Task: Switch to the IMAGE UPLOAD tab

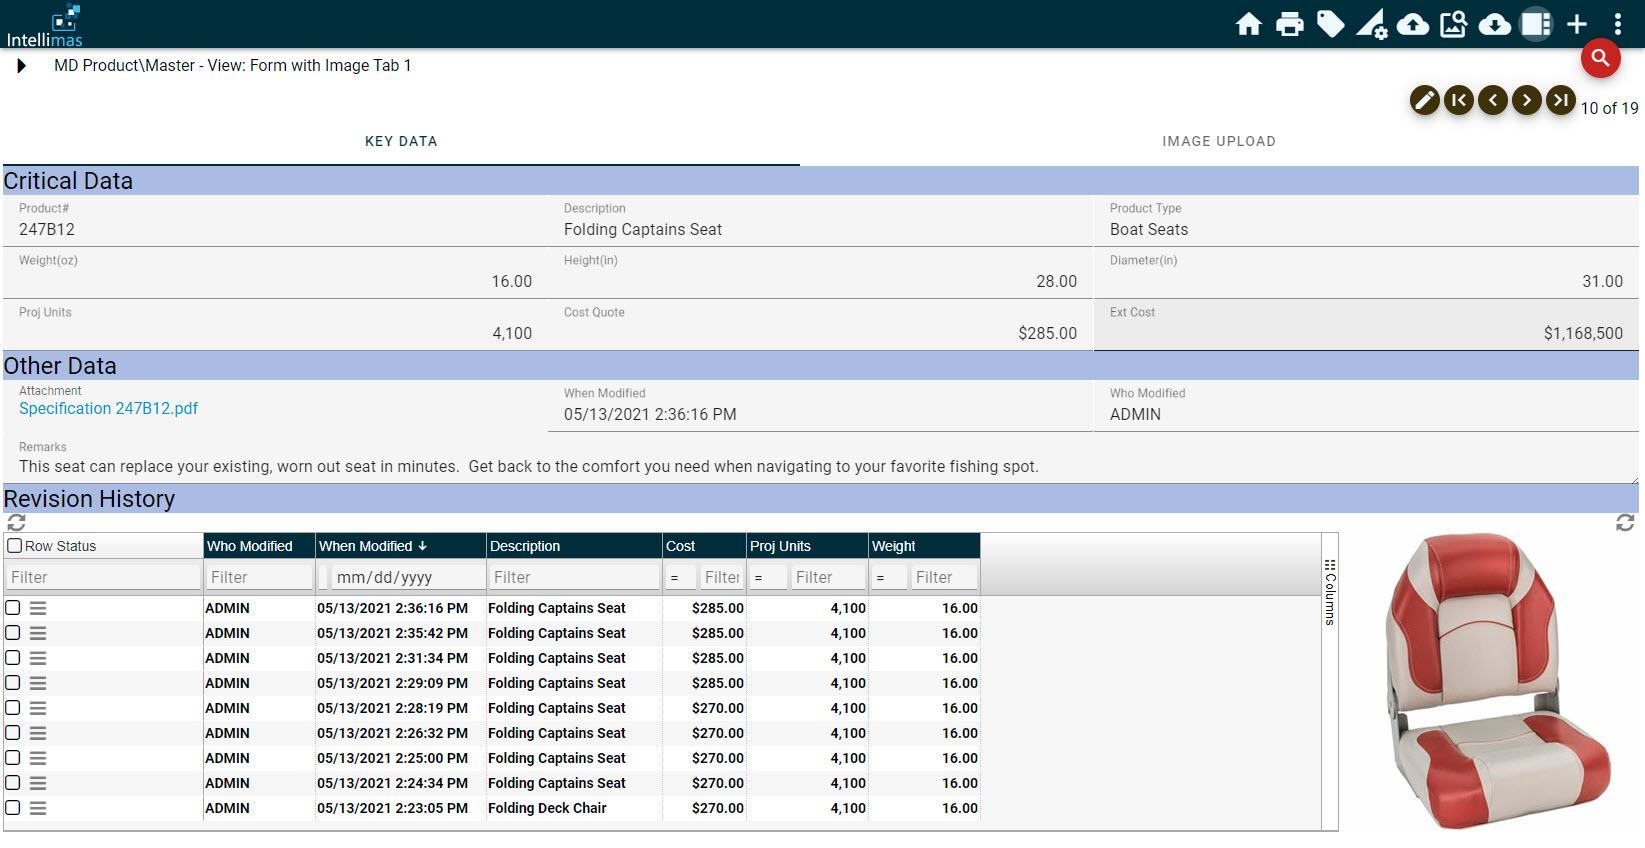Action: pyautogui.click(x=1218, y=141)
